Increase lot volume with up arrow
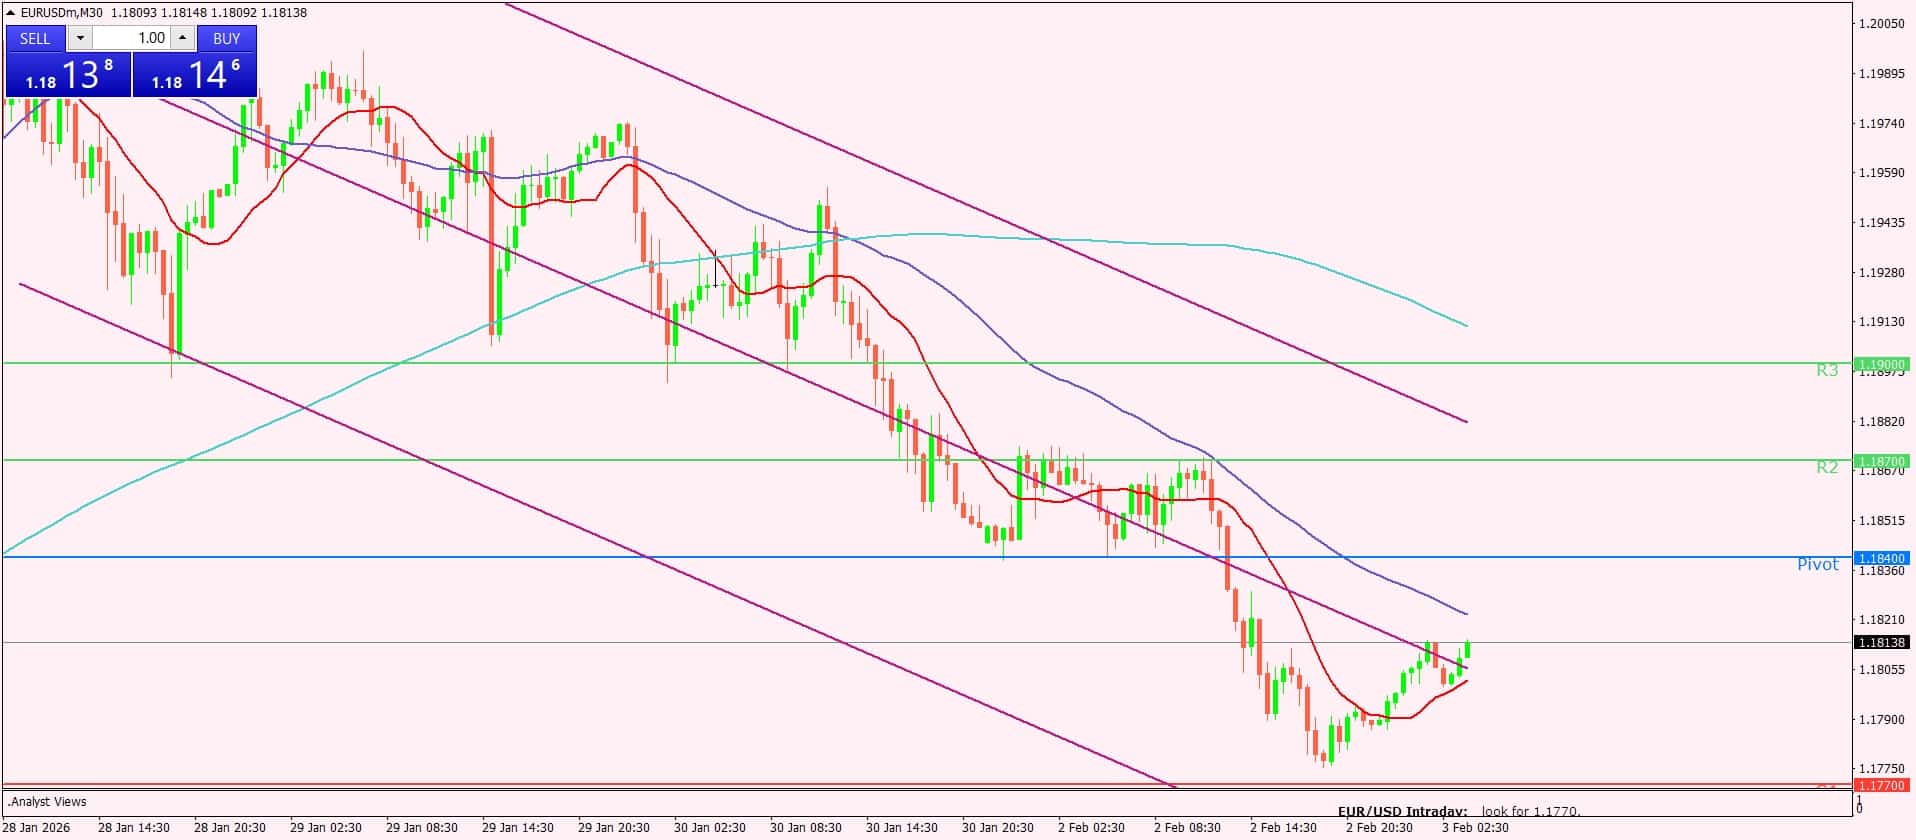The image size is (1916, 840). click(x=182, y=38)
